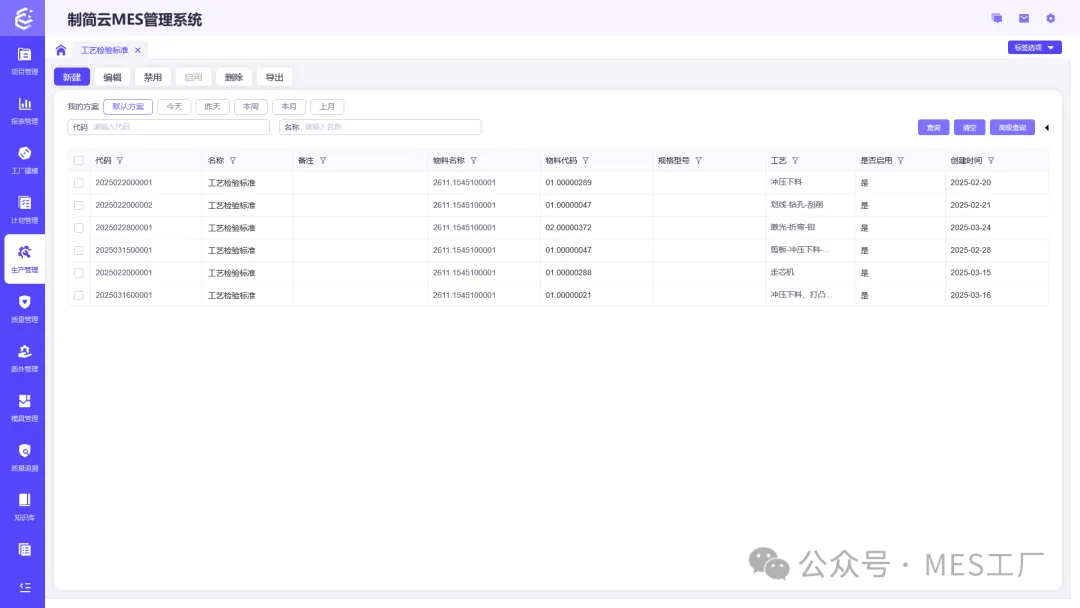Filter the 物料代码 column via funnel icon
This screenshot has height=608, width=1080.
tap(585, 160)
